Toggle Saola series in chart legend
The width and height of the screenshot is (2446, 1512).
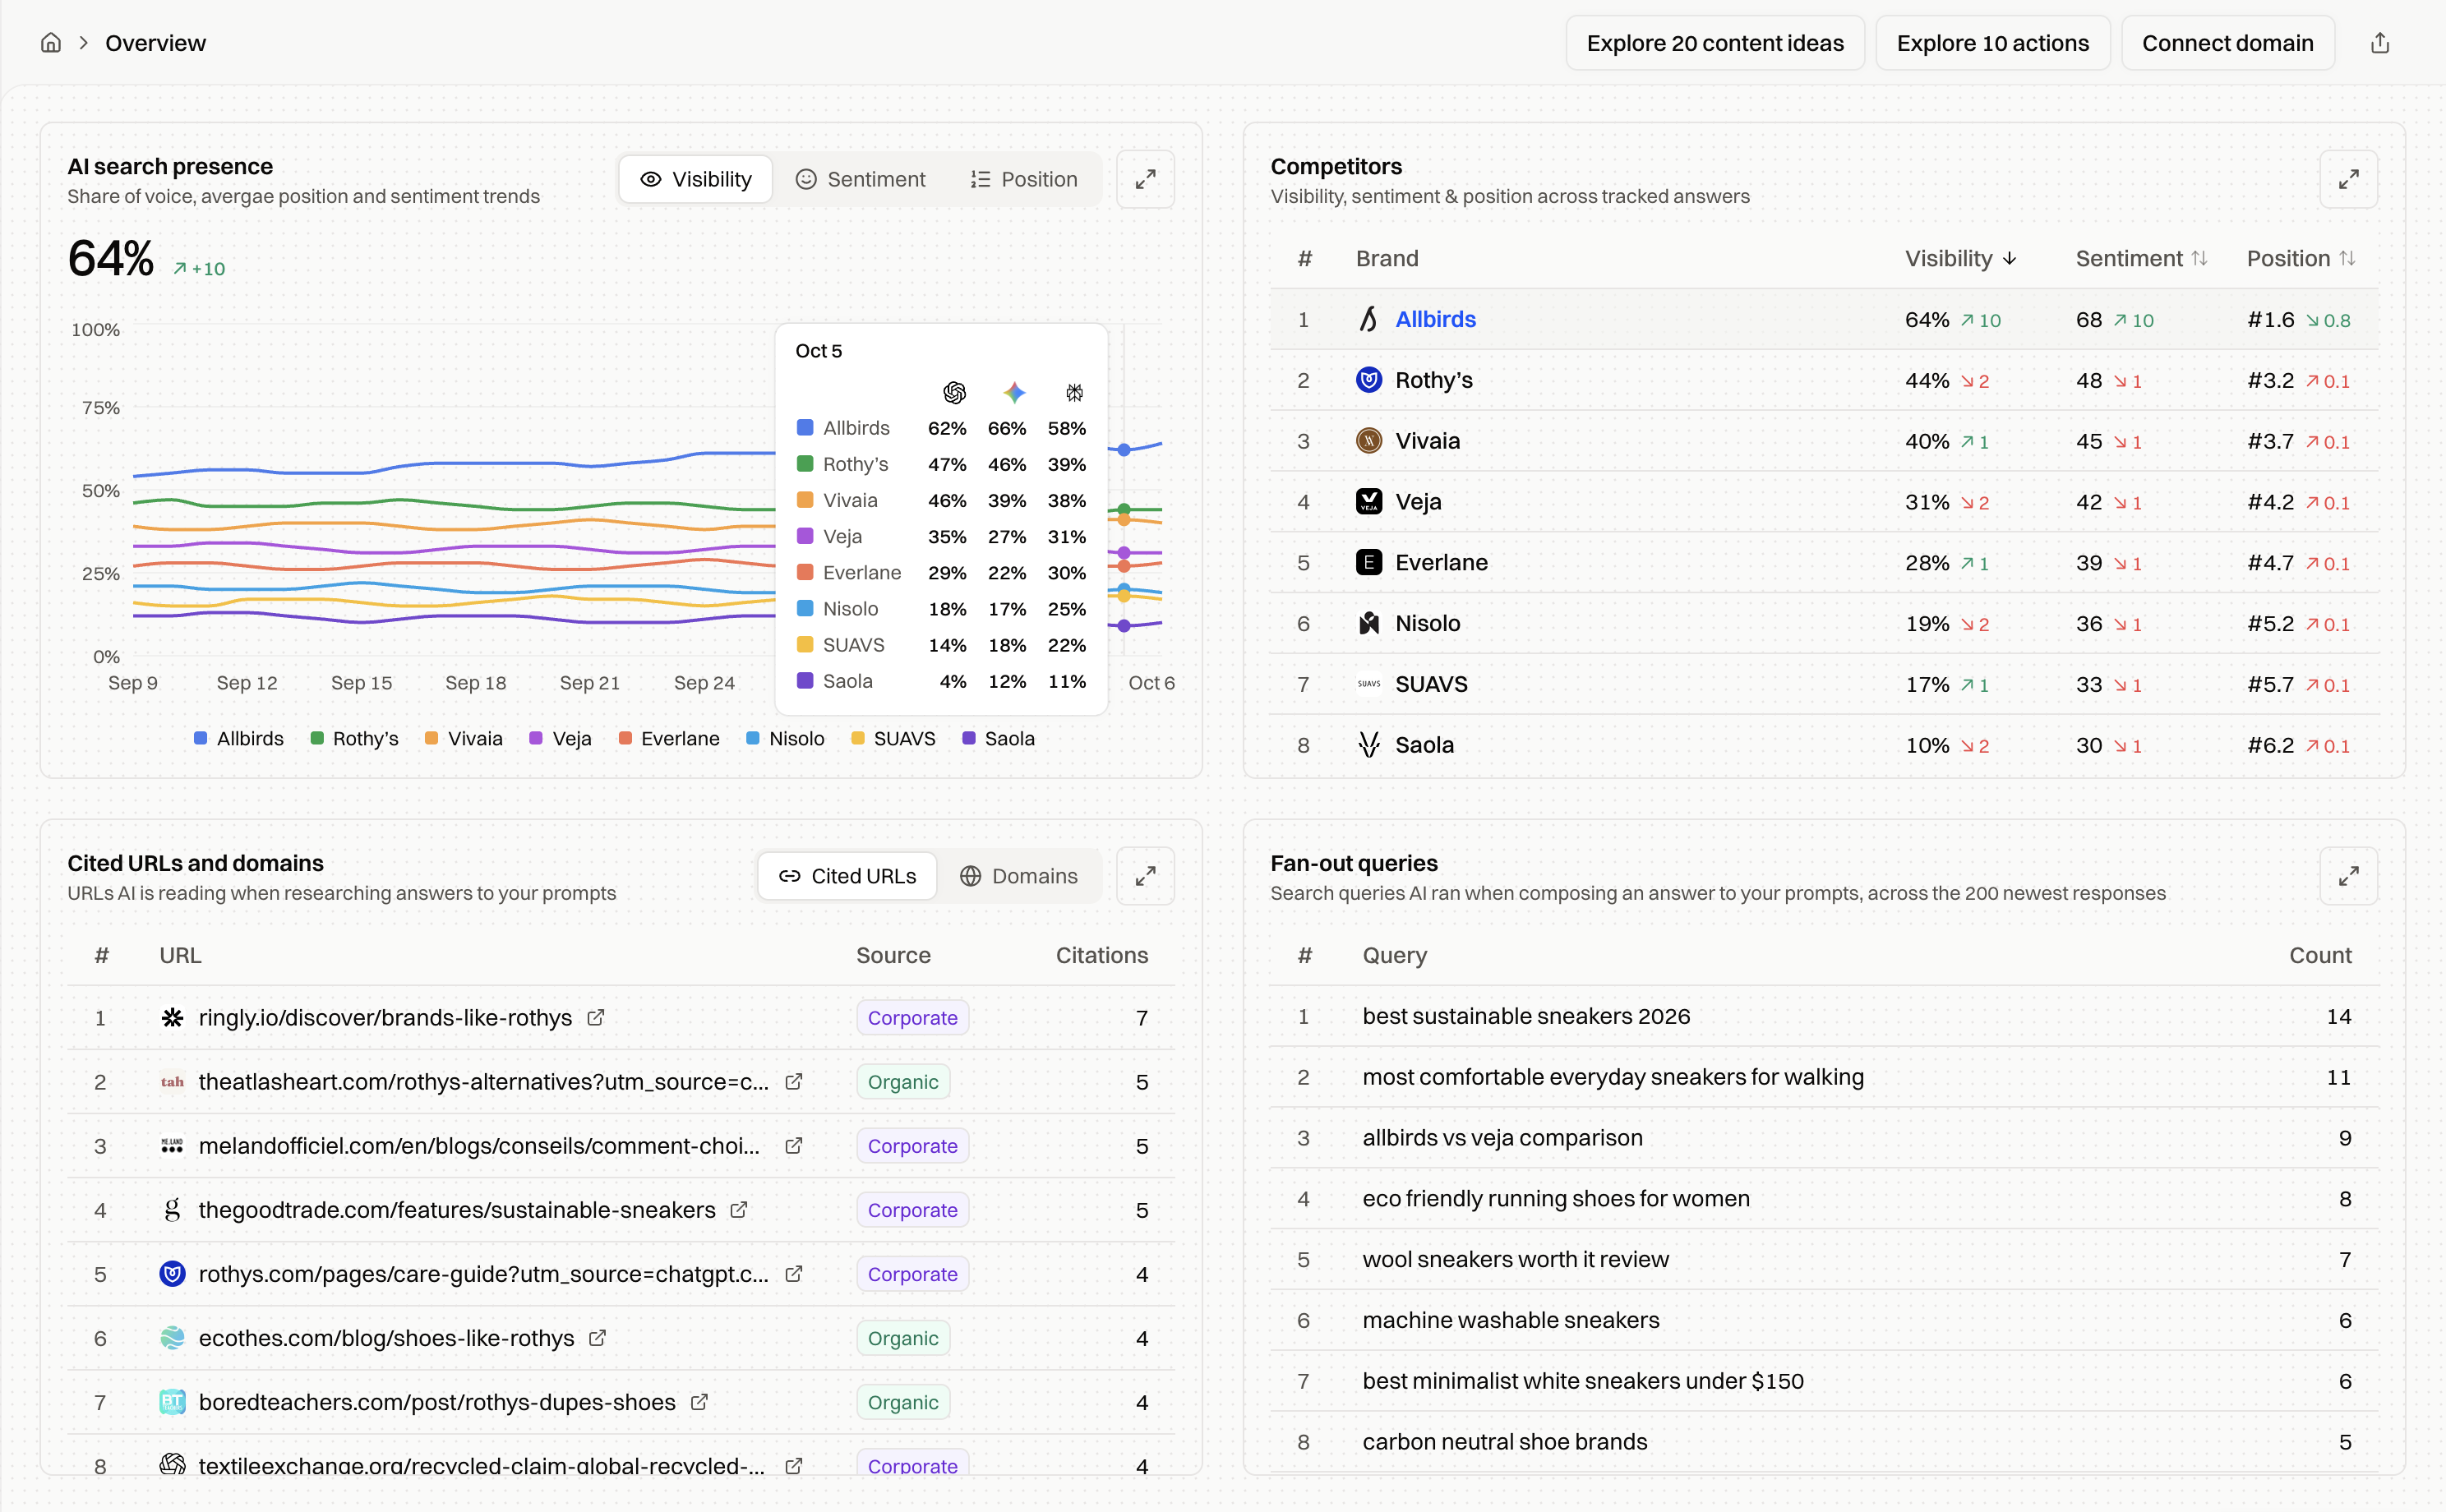998,739
